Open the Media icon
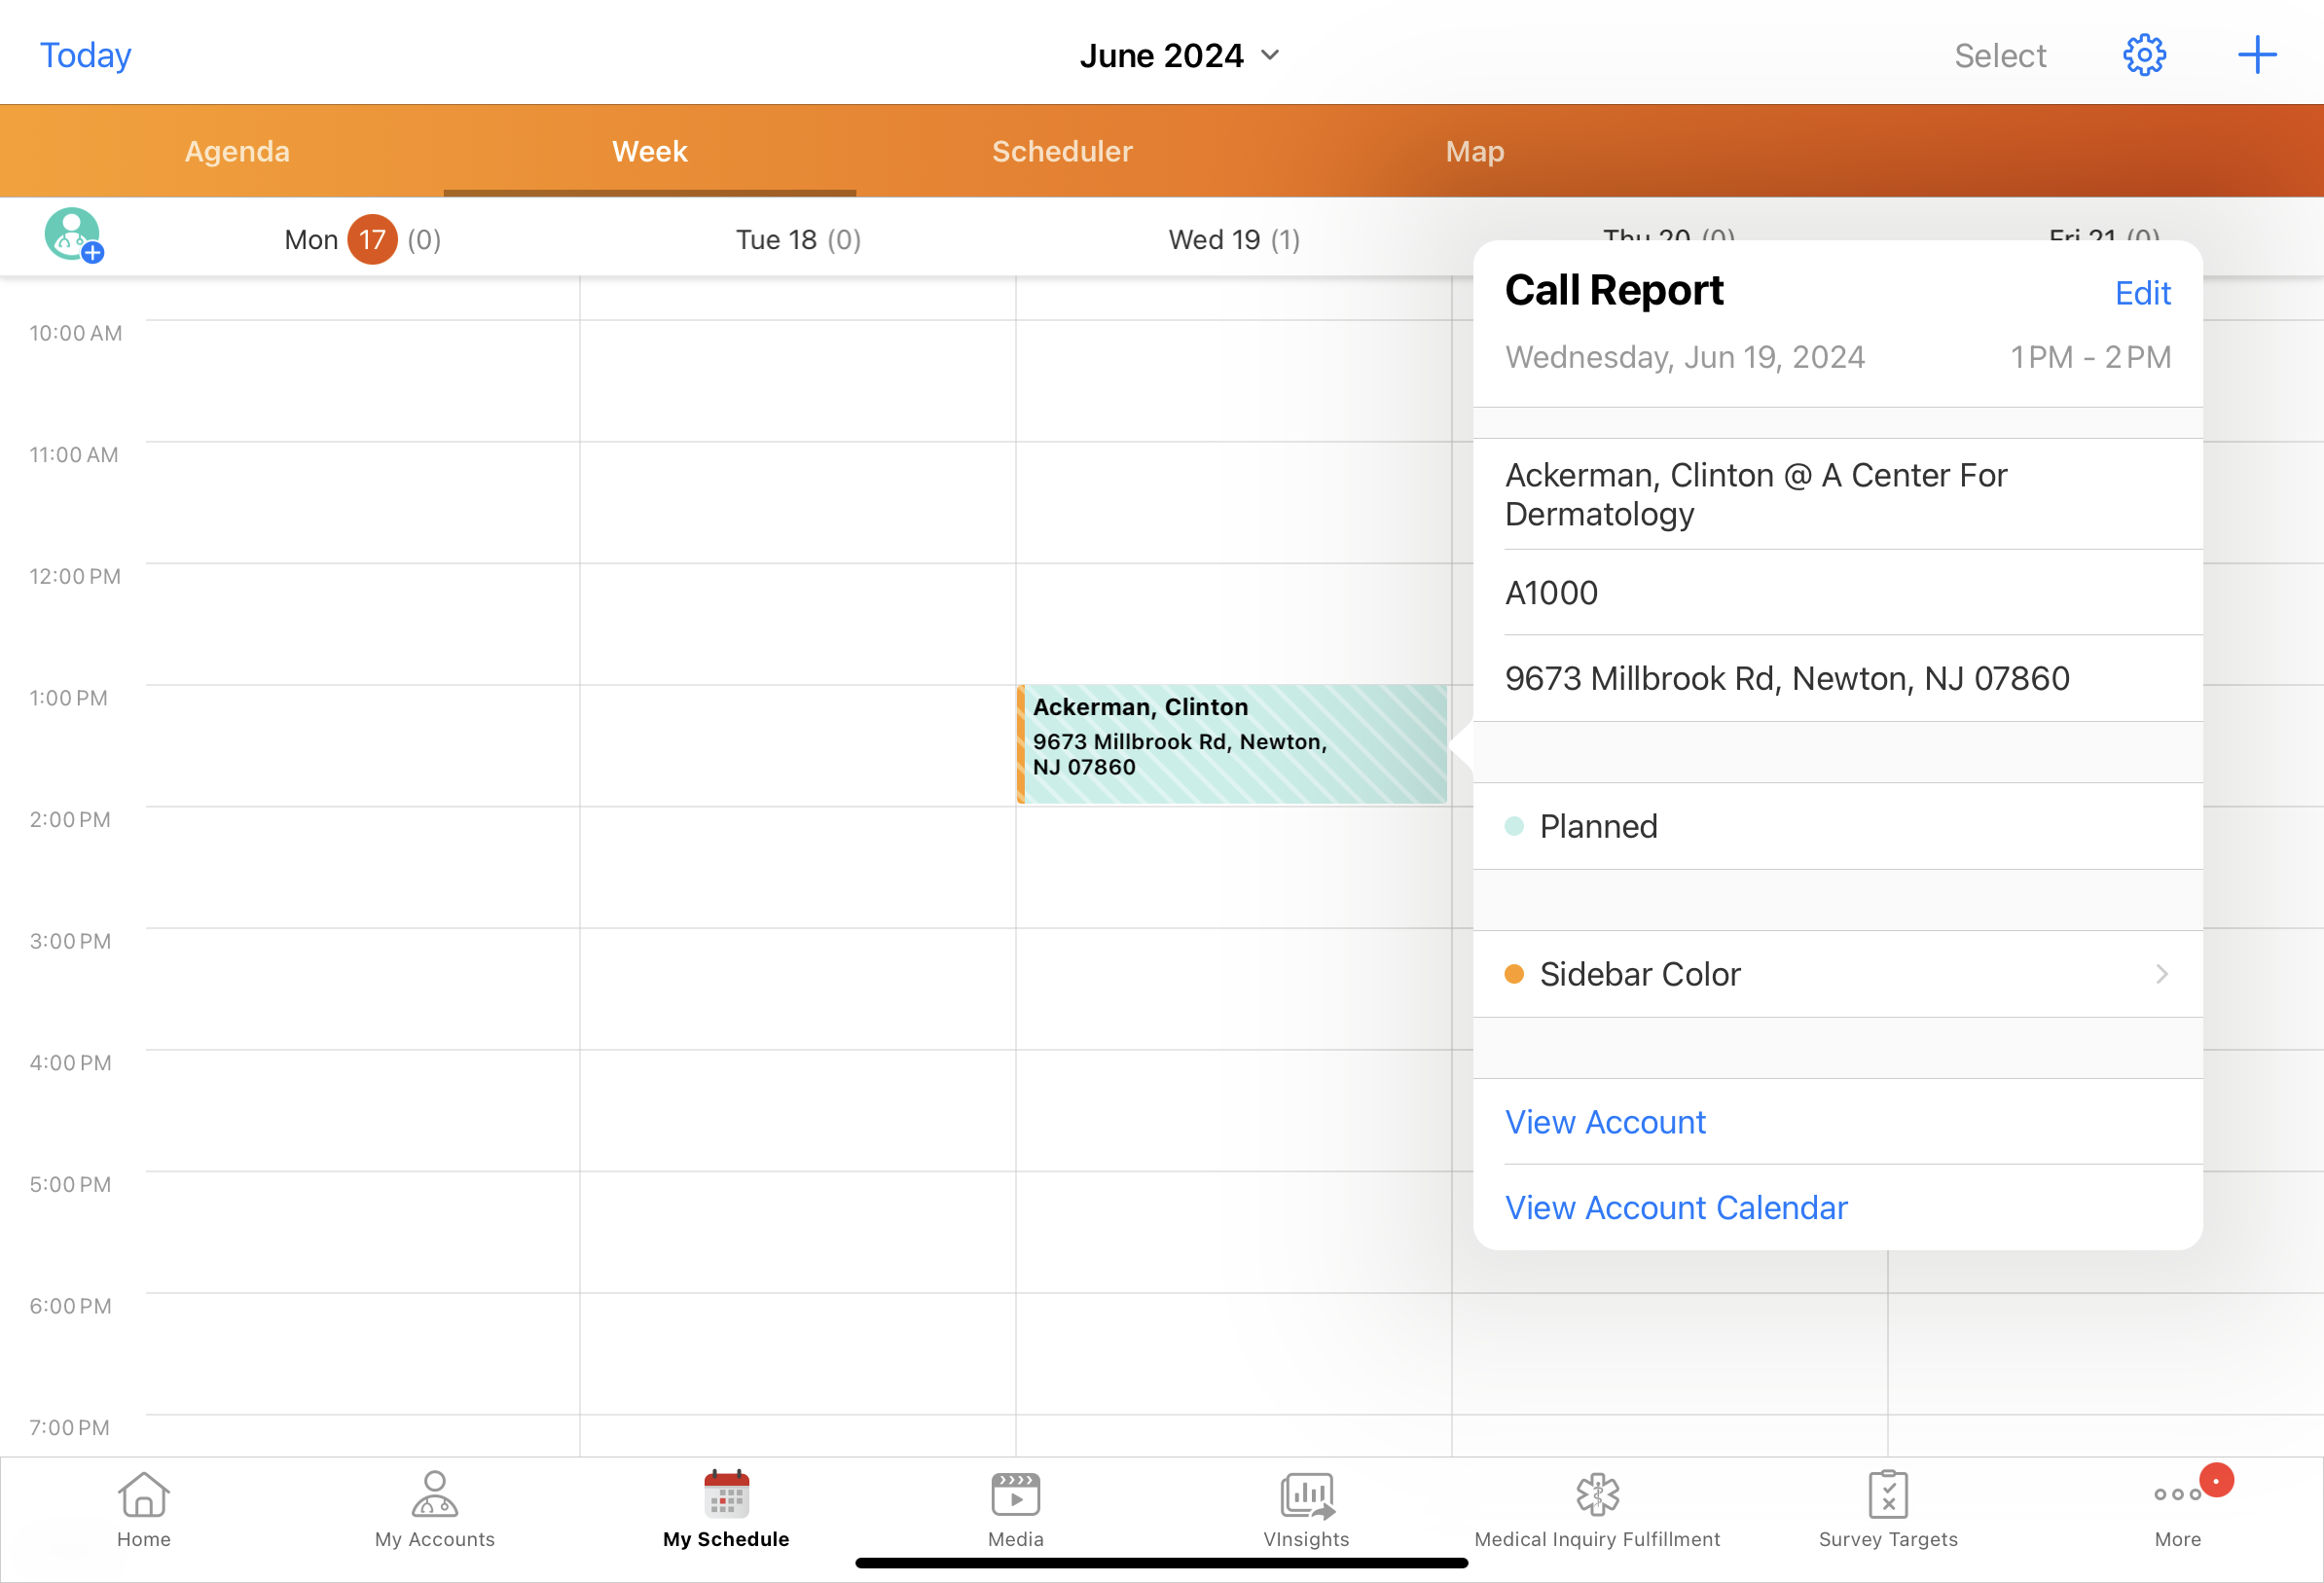The height and width of the screenshot is (1583, 2324). pyautogui.click(x=1015, y=1495)
